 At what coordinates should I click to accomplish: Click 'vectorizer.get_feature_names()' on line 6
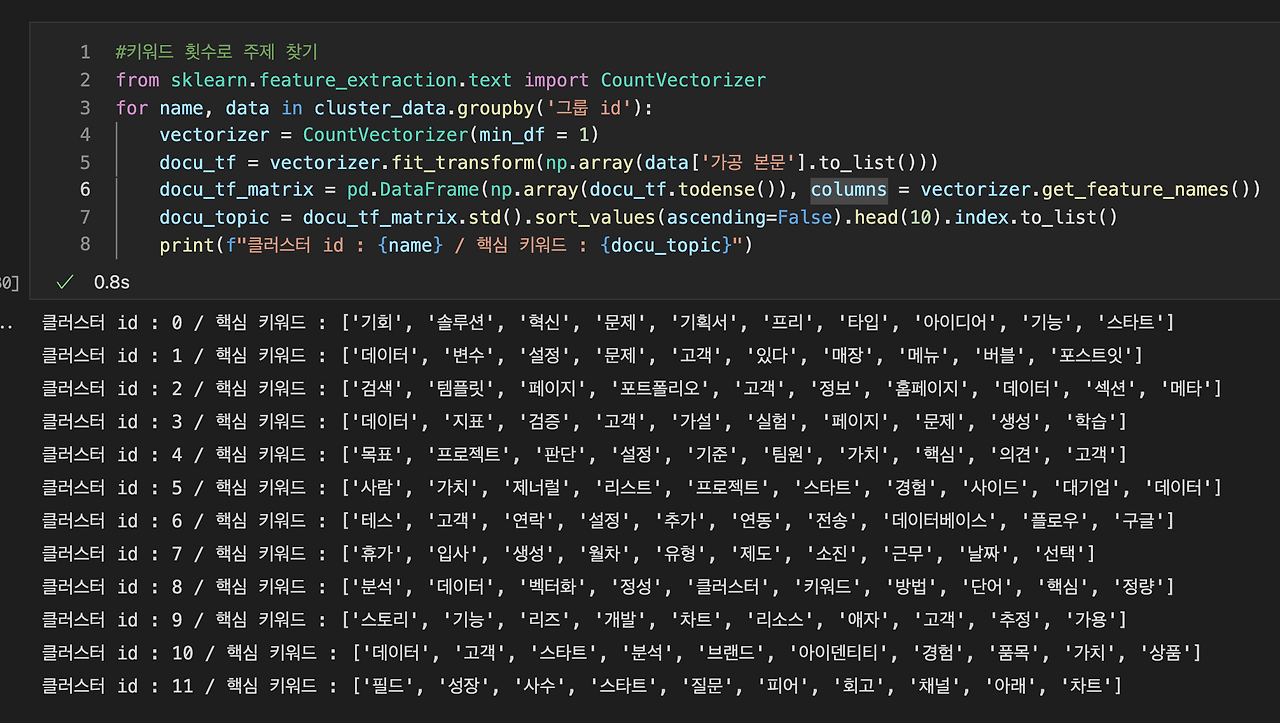(x=1085, y=189)
